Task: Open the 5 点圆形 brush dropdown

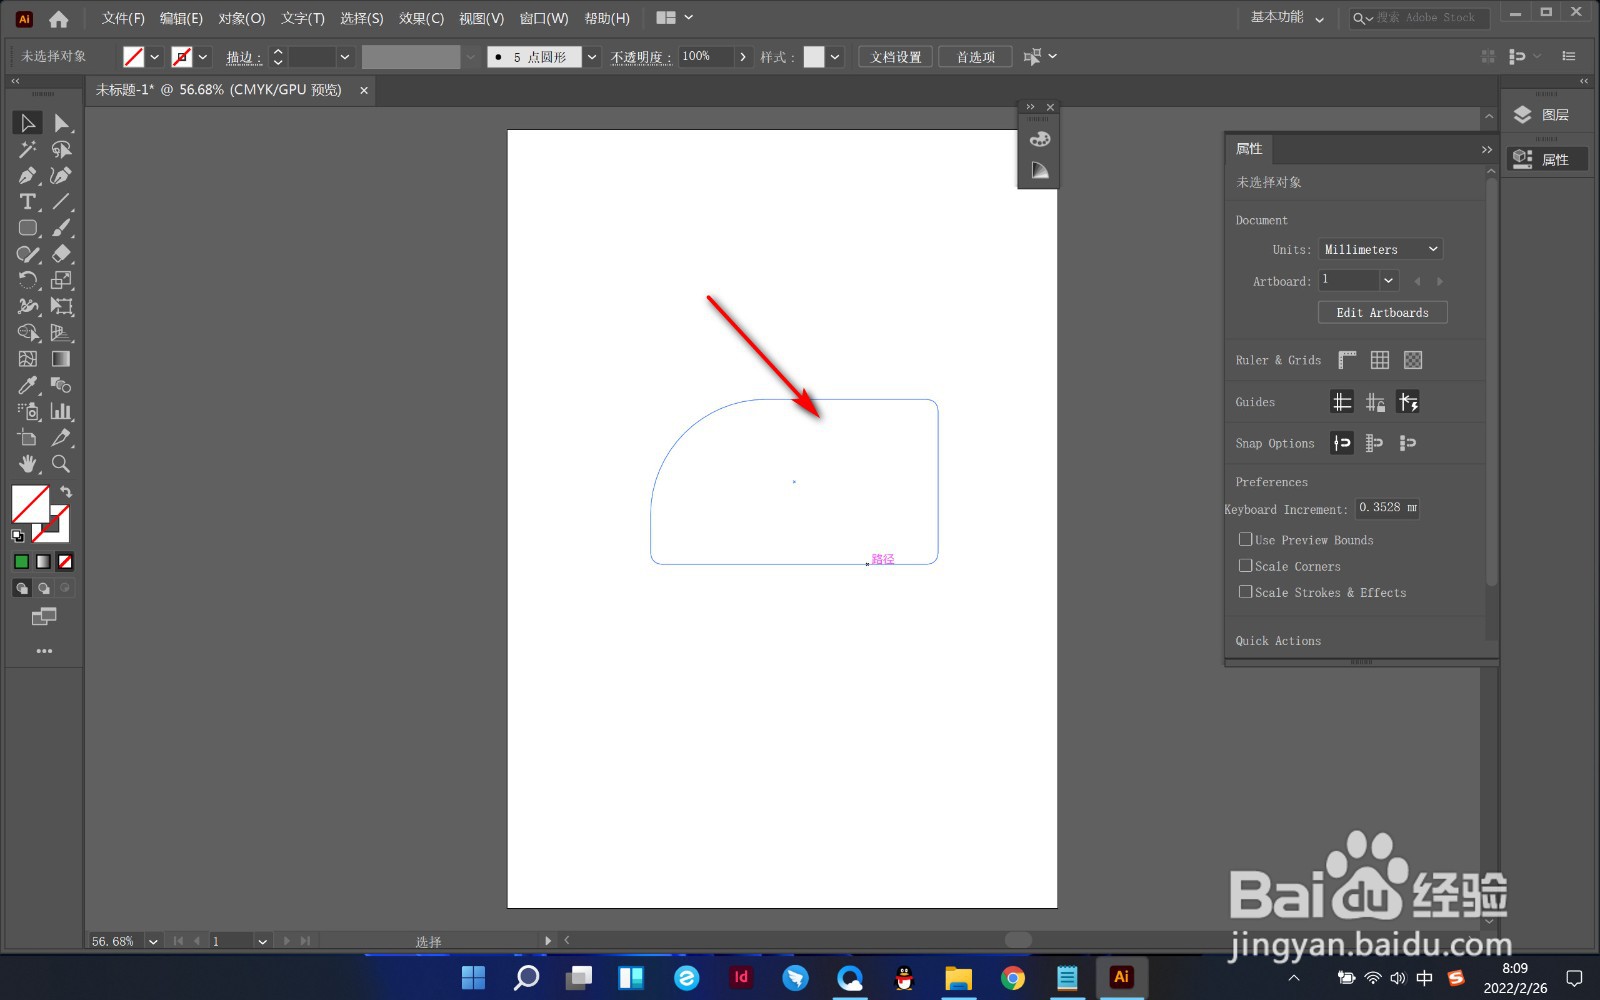Action: click(592, 57)
